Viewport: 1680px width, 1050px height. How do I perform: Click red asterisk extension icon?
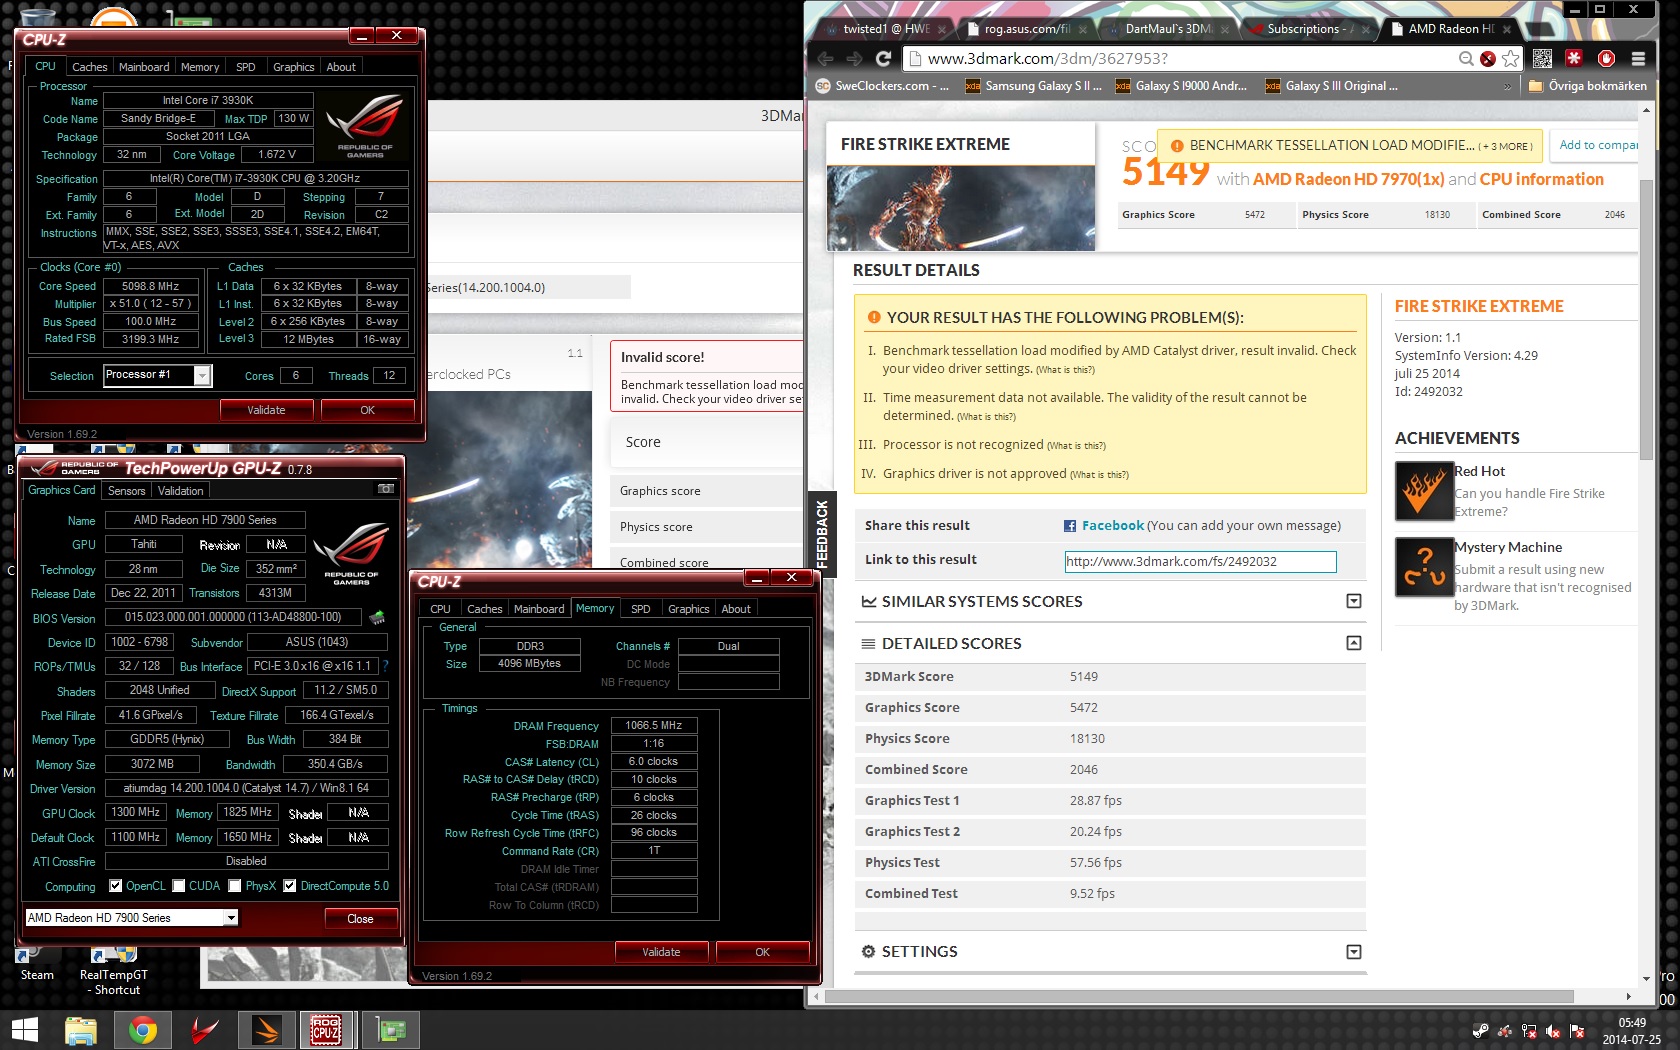1574,58
